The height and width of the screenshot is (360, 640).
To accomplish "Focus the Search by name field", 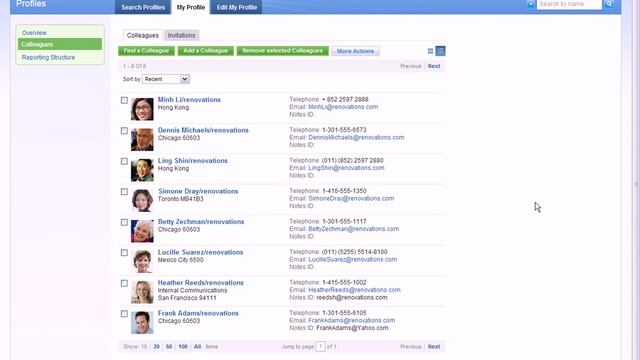I will click(x=569, y=4).
